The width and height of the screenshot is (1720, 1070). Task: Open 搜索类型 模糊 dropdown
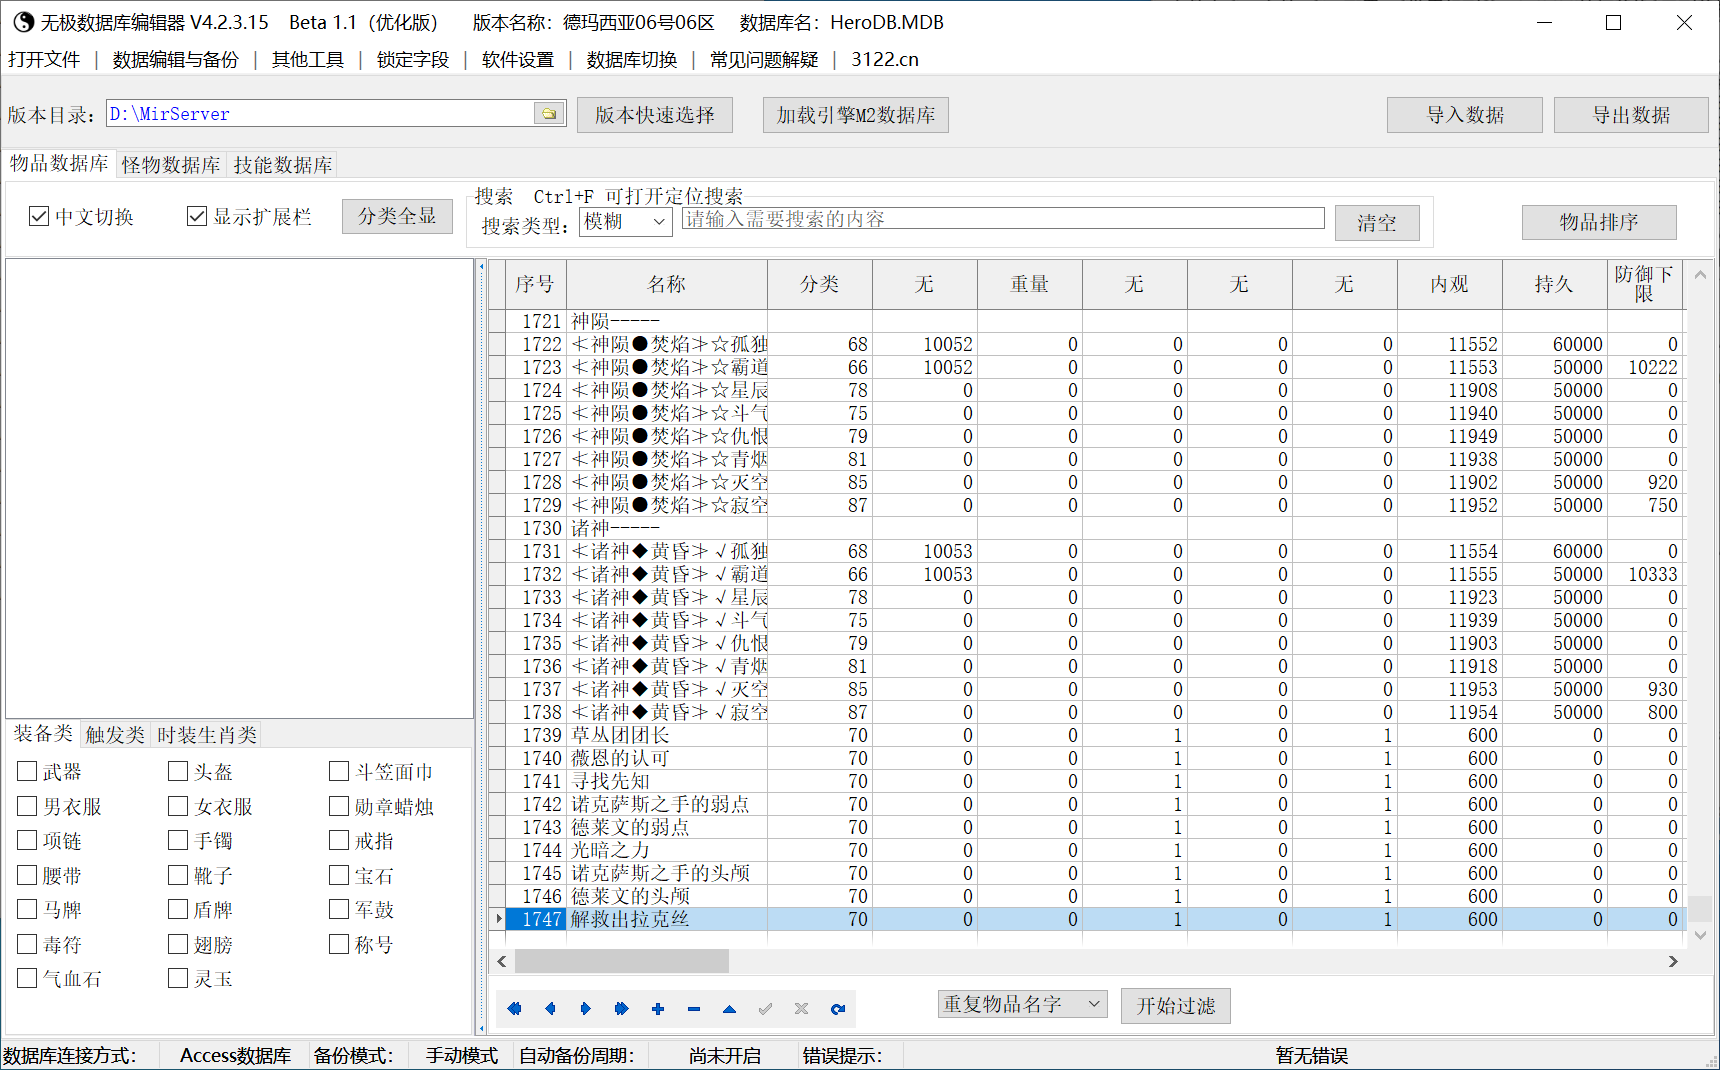click(x=626, y=222)
